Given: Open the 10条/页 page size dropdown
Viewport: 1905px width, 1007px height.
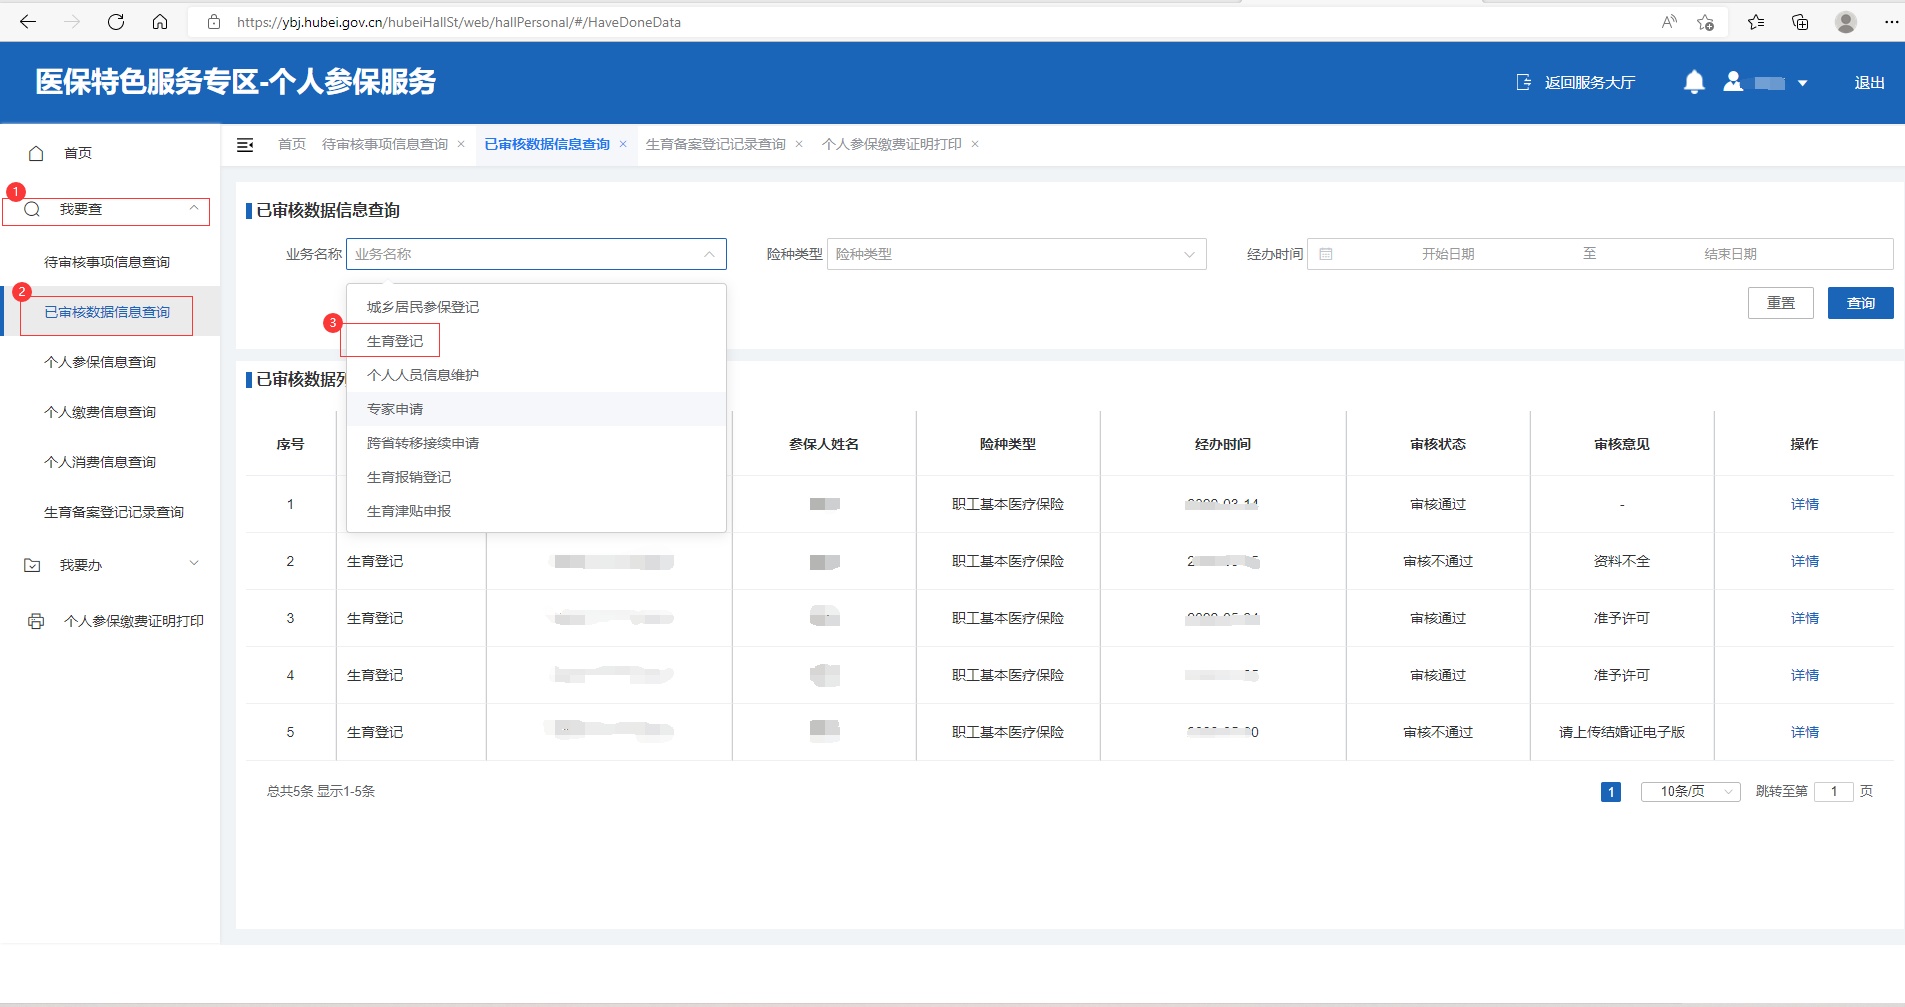Looking at the screenshot, I should [x=1690, y=791].
